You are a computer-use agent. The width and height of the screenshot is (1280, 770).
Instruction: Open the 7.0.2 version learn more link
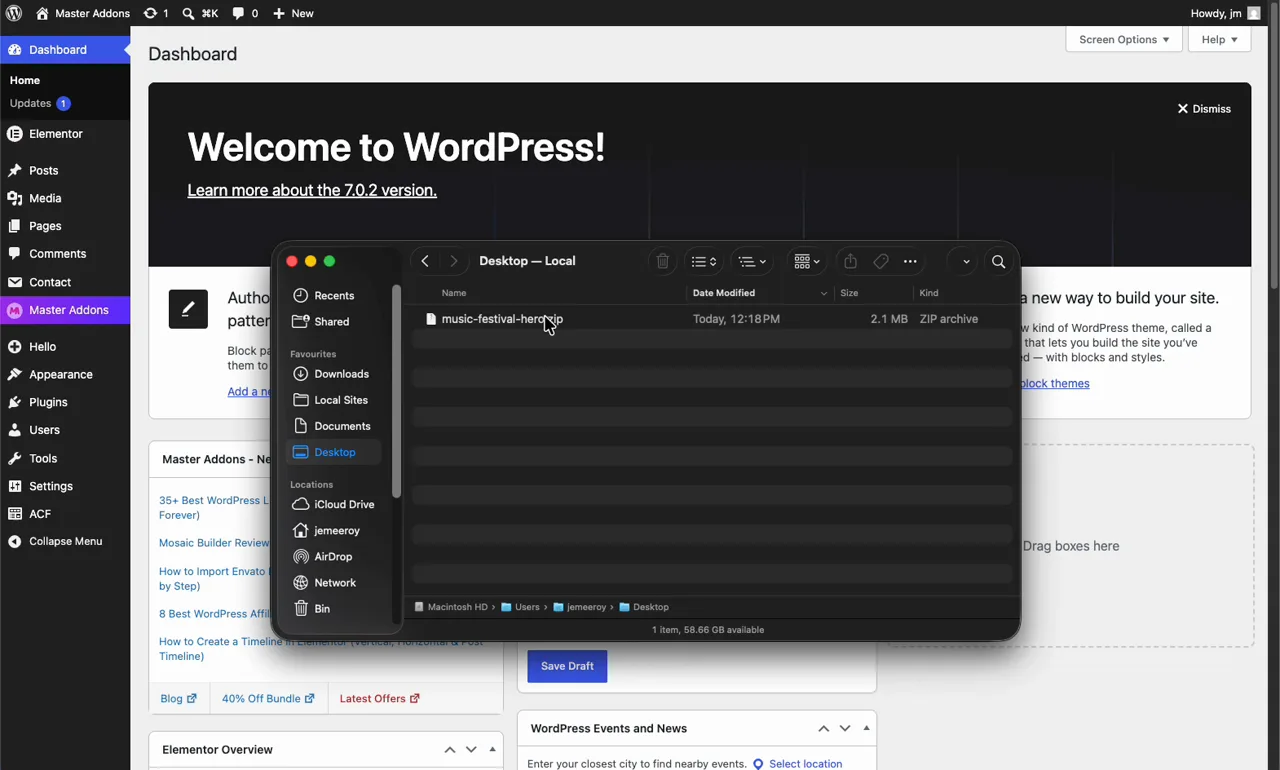[x=312, y=190]
